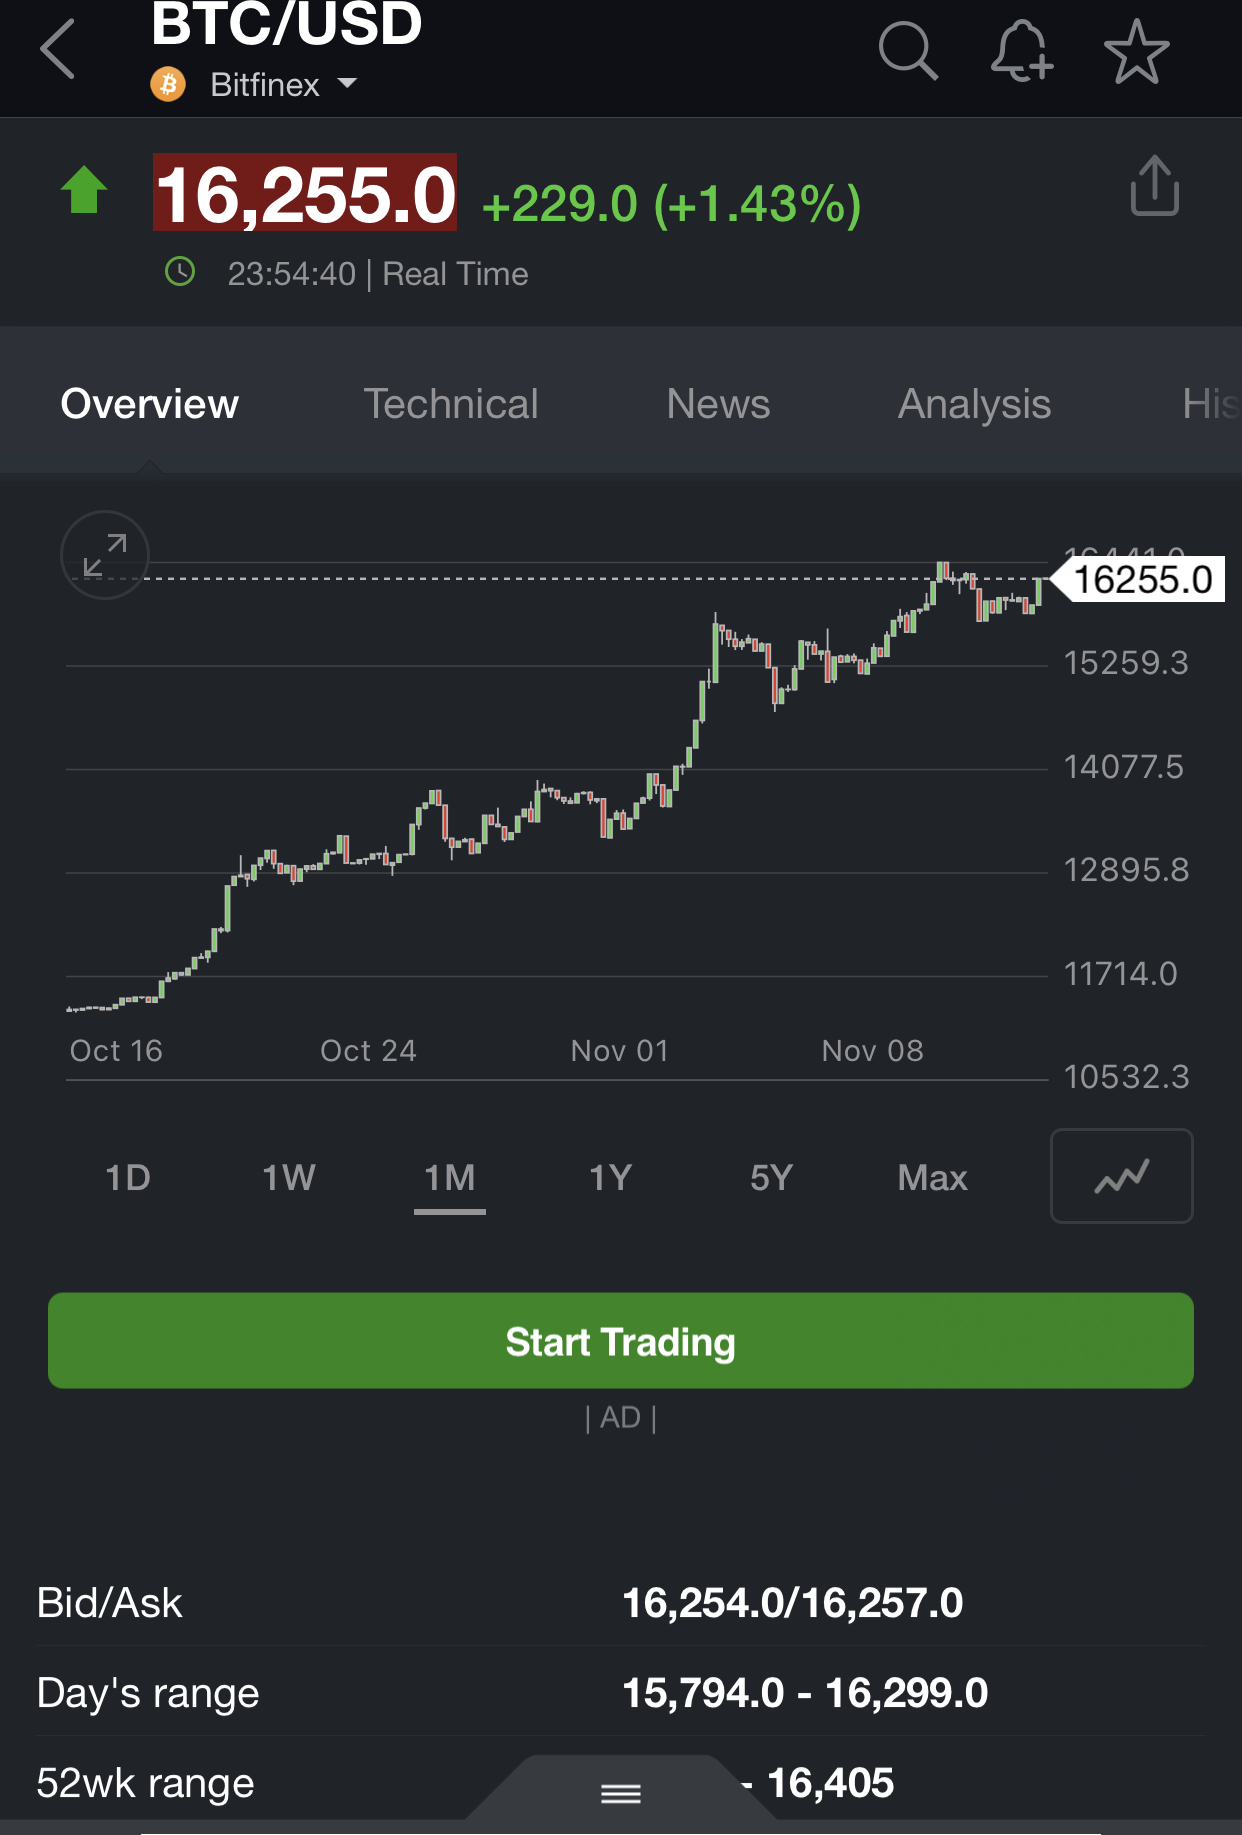The image size is (1242, 1835).
Task: Tap the 16255.0 price label on chart
Action: (x=1142, y=580)
